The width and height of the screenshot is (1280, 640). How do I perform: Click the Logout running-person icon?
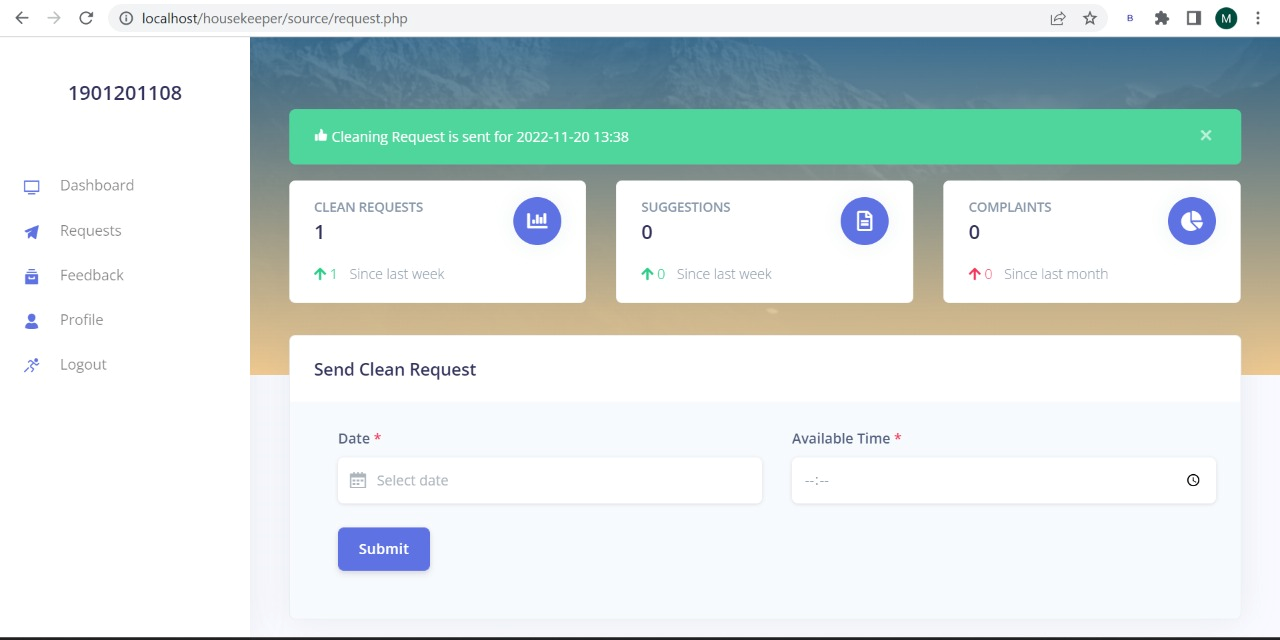click(31, 364)
